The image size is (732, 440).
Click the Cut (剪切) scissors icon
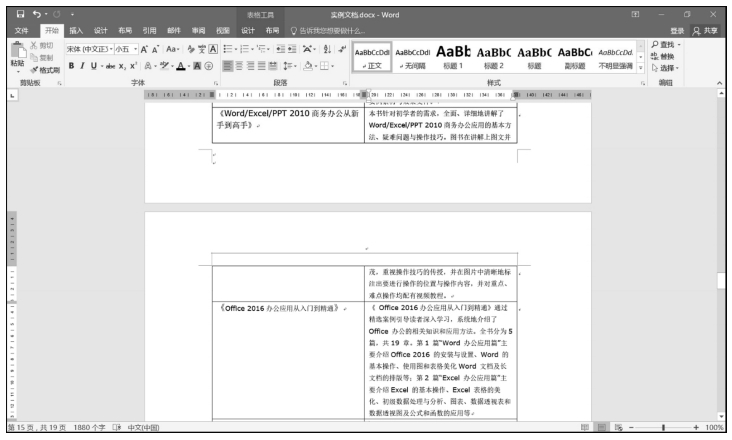click(34, 45)
